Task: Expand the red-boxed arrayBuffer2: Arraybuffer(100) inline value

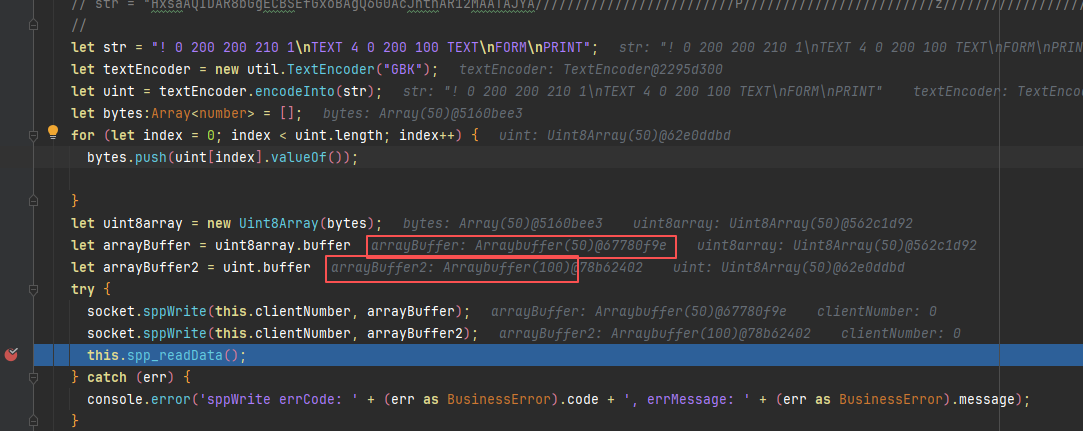Action: (x=451, y=268)
